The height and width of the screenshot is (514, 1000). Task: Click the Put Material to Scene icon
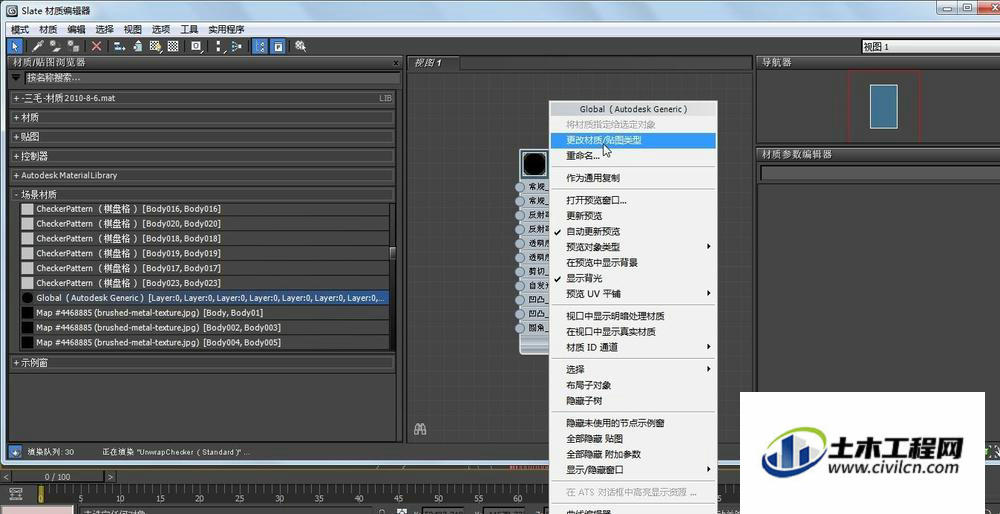click(55, 46)
